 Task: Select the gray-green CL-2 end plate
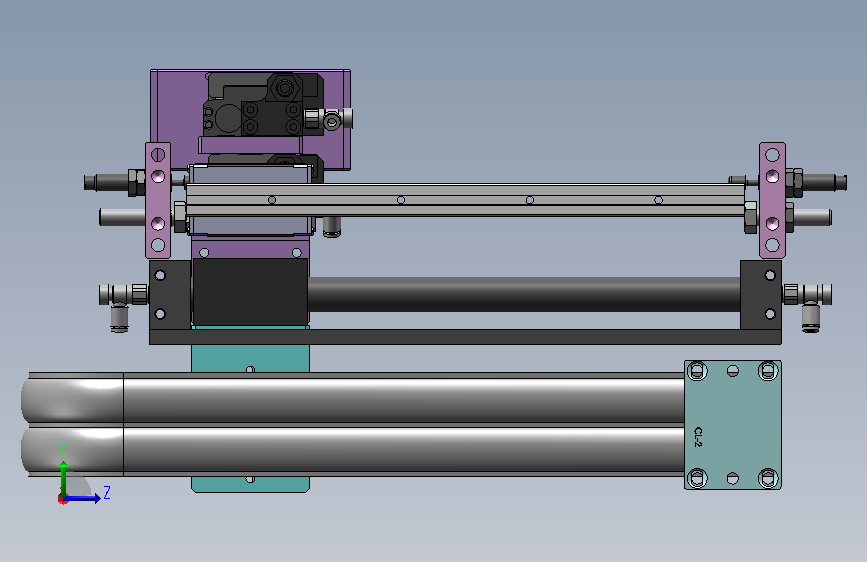tap(733, 425)
